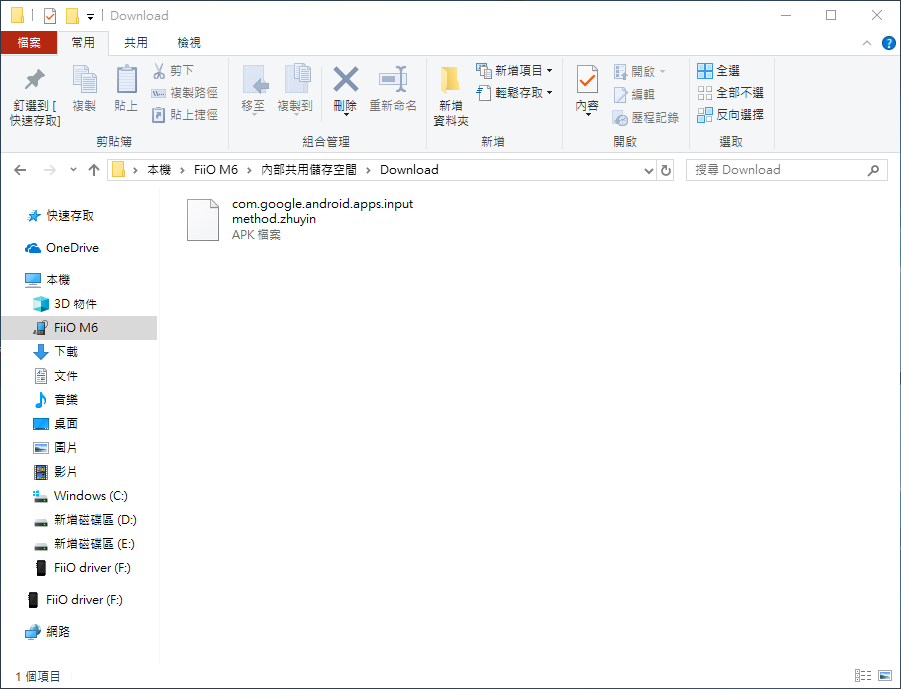
Task: Expand the address bar history dropdown
Action: (649, 170)
